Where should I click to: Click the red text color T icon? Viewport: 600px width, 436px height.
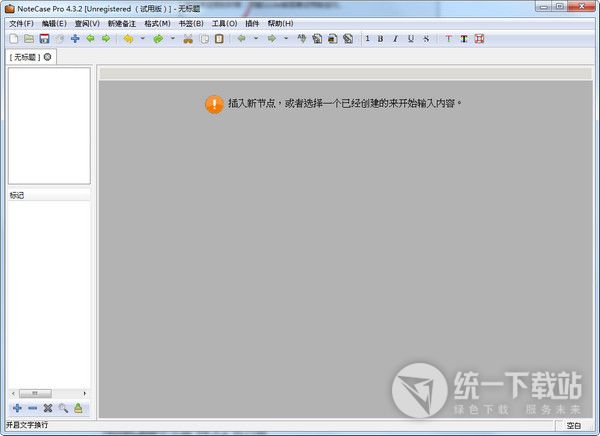coord(448,39)
